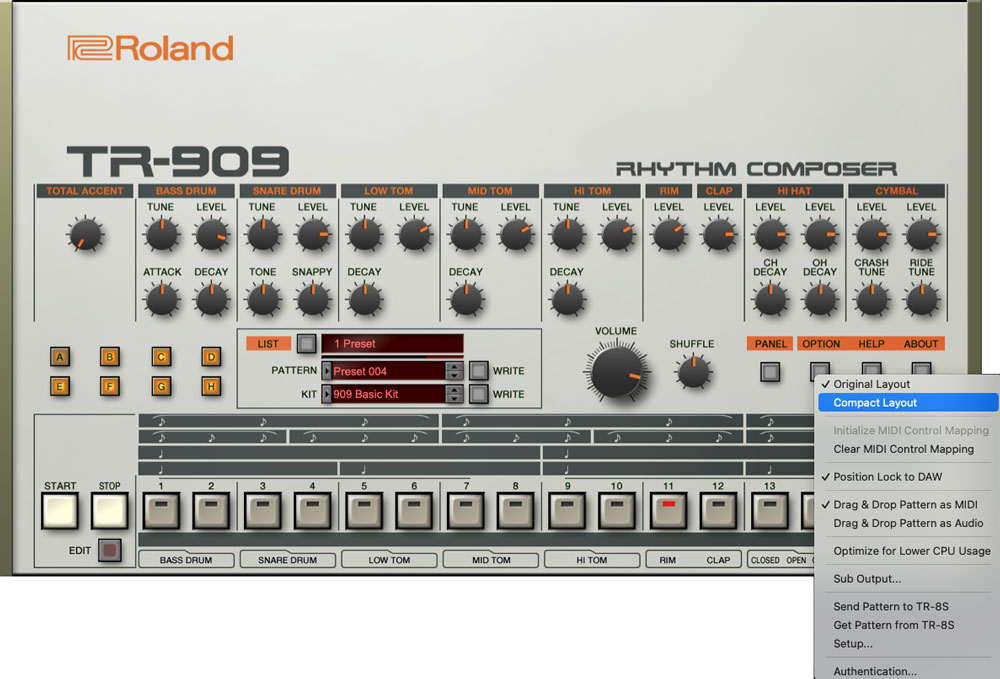Toggle step 9 button
Viewport: 1000px width, 679px height.
click(x=567, y=511)
